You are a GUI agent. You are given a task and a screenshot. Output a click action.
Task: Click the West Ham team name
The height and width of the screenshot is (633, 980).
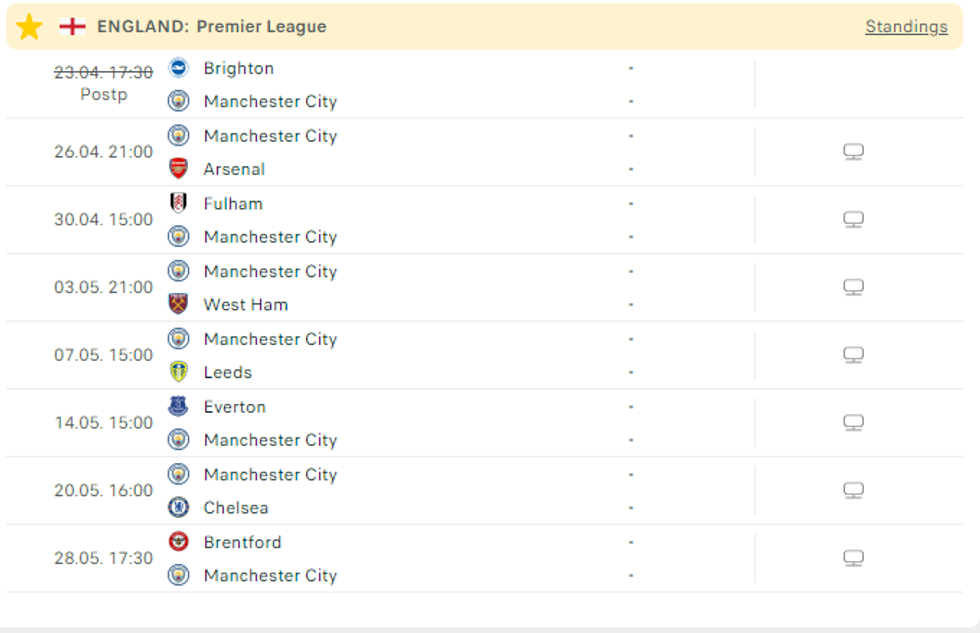pyautogui.click(x=246, y=305)
